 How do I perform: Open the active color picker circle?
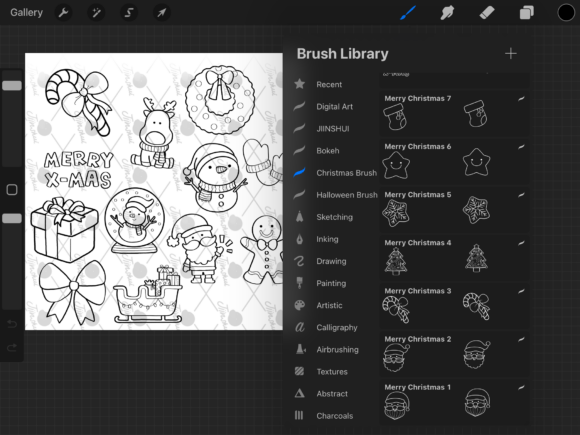coord(566,13)
